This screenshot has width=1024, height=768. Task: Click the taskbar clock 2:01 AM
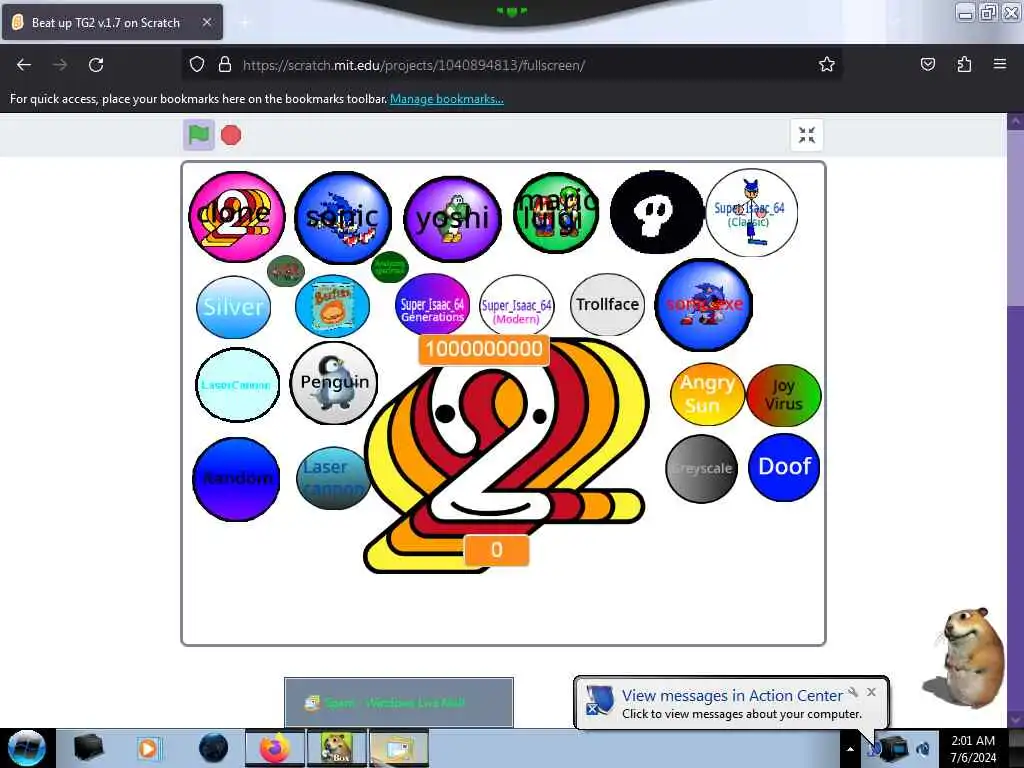[x=973, y=749]
